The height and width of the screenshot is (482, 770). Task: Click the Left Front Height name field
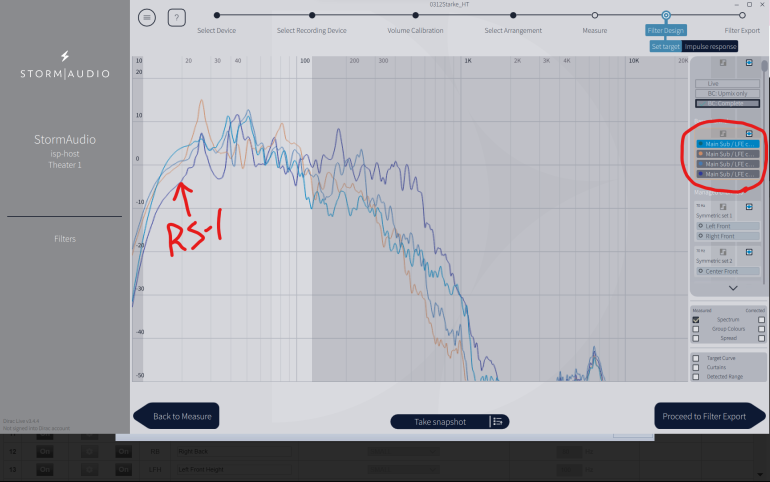click(234, 470)
